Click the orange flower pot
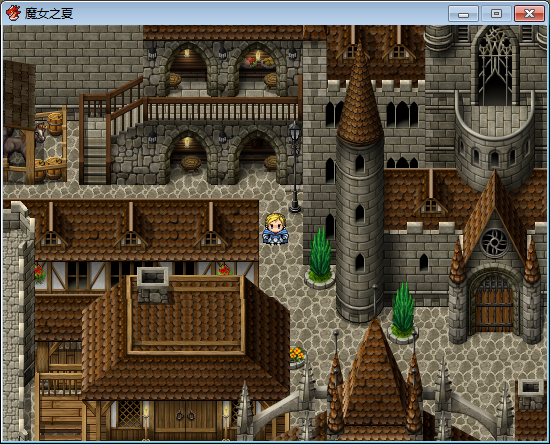This screenshot has height=444, width=550. pyautogui.click(x=297, y=357)
